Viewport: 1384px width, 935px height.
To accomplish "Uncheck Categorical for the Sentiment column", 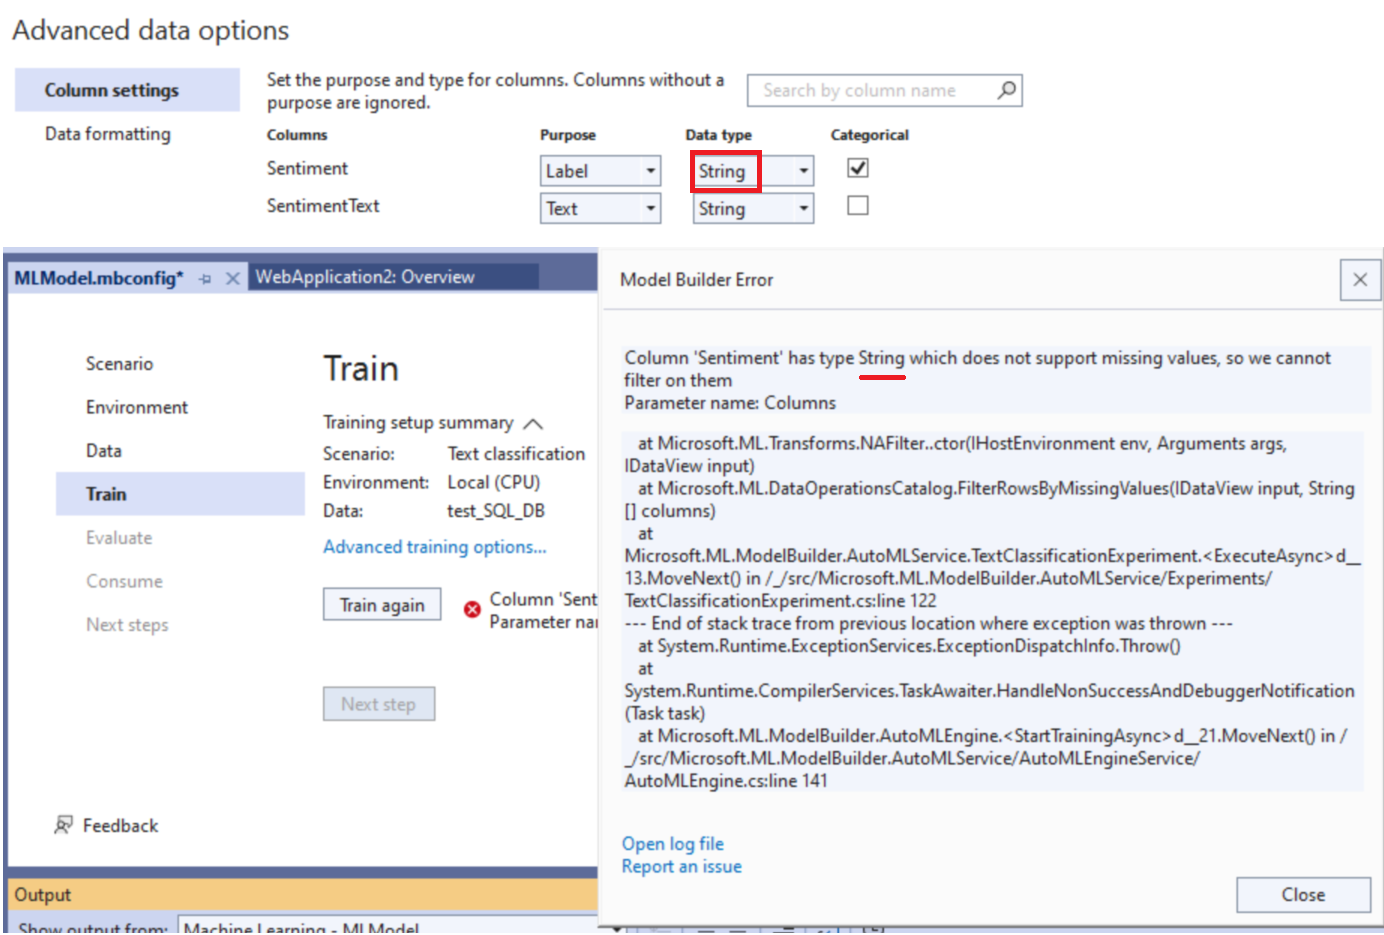I will 857,168.
